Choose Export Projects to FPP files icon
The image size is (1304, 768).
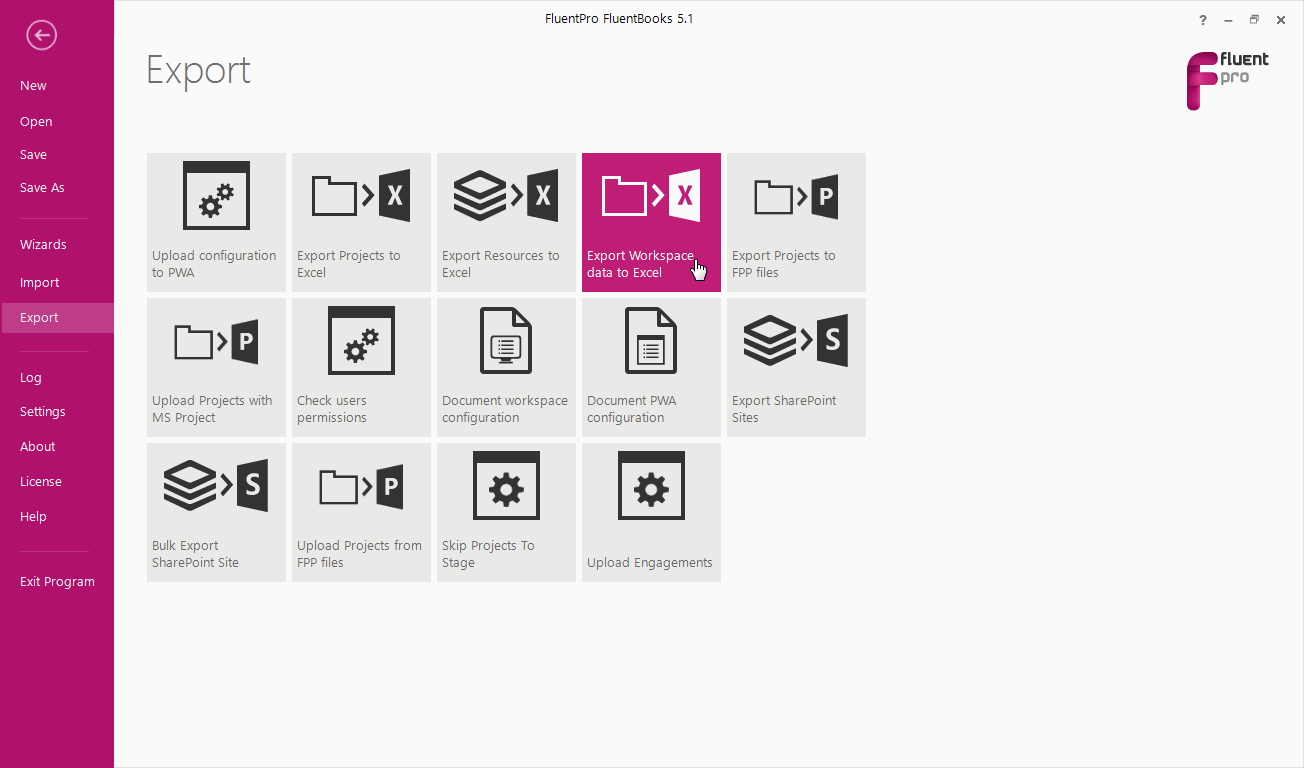click(796, 196)
